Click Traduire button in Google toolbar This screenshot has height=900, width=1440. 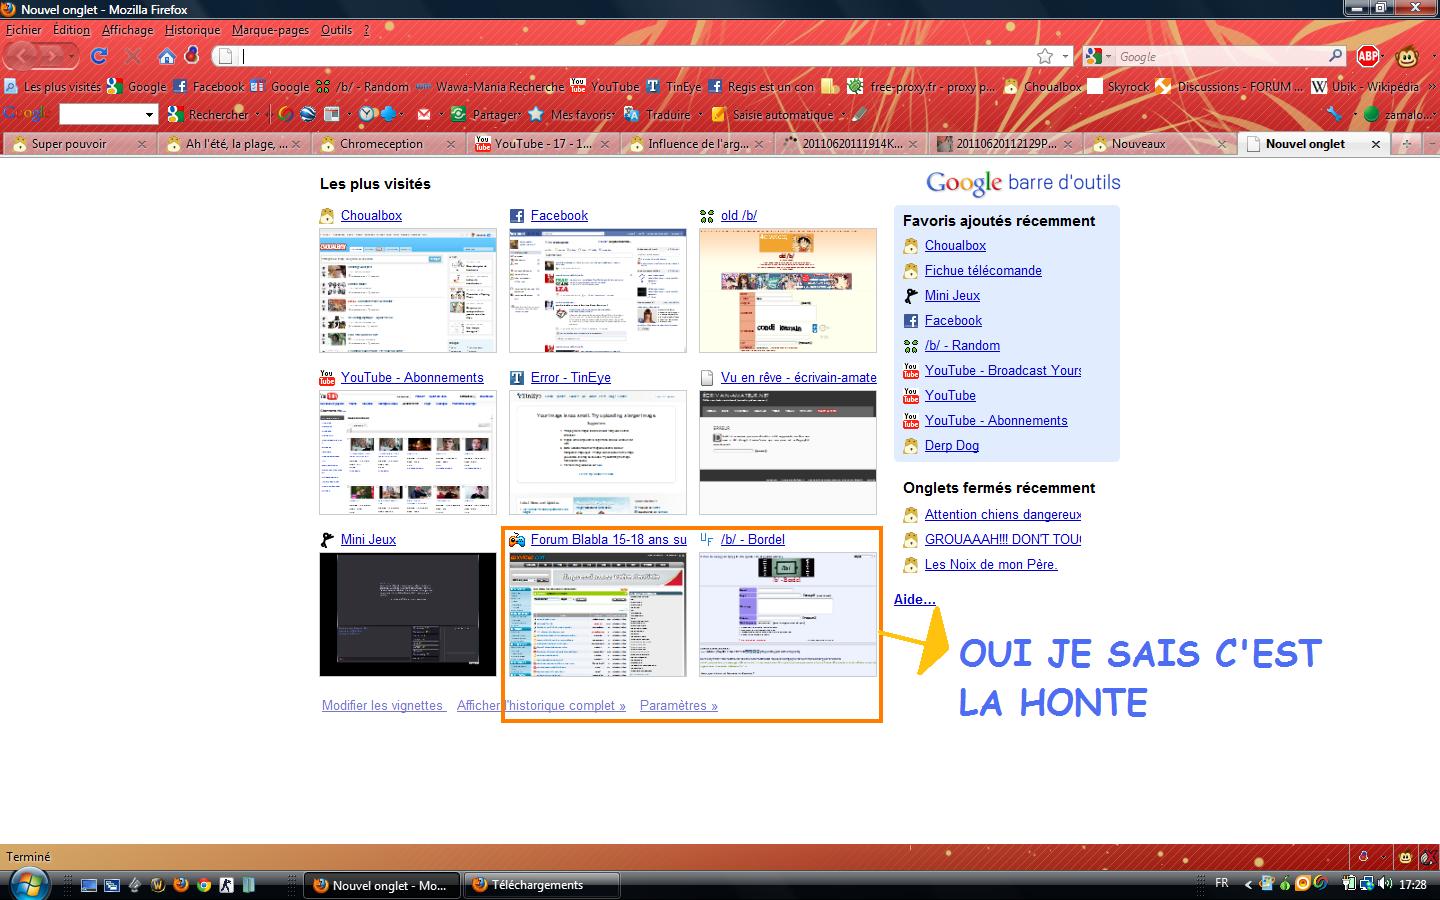point(667,114)
